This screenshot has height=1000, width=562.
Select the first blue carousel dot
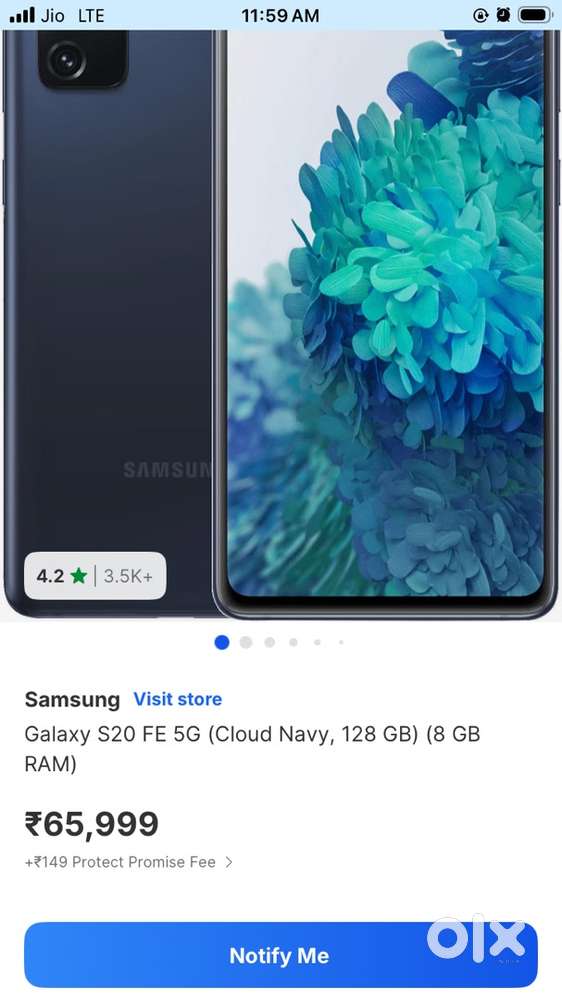click(x=222, y=642)
